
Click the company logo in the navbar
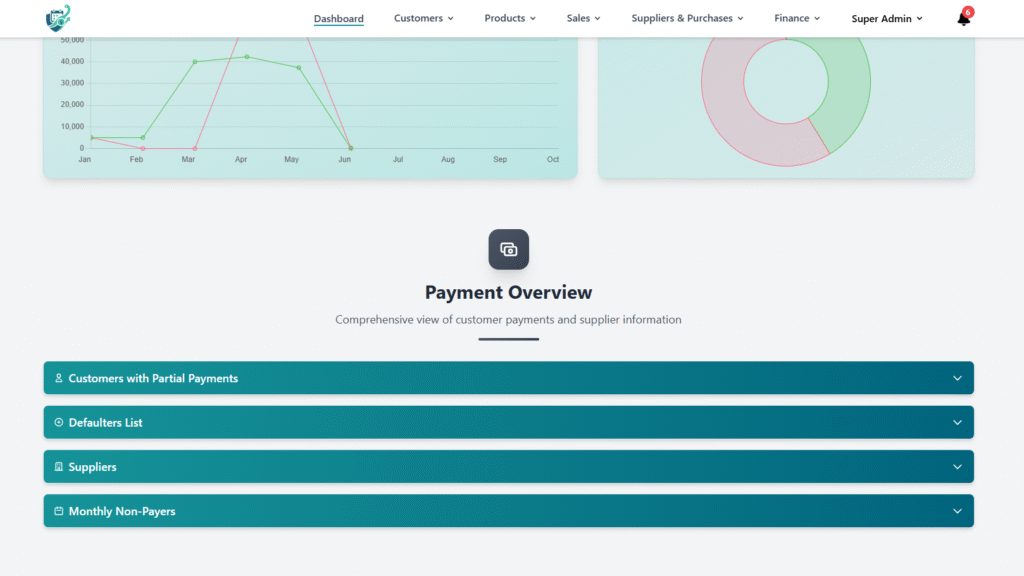pos(58,18)
